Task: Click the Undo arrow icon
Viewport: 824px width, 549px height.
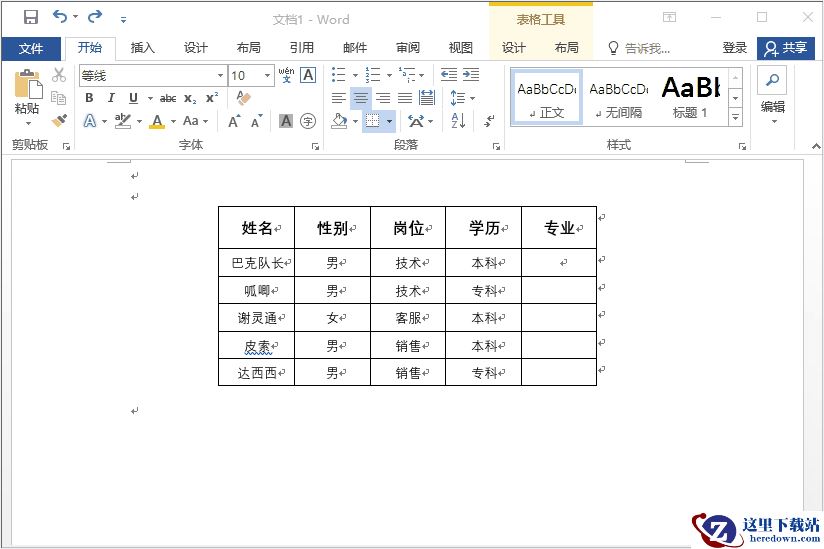Action: (x=60, y=17)
